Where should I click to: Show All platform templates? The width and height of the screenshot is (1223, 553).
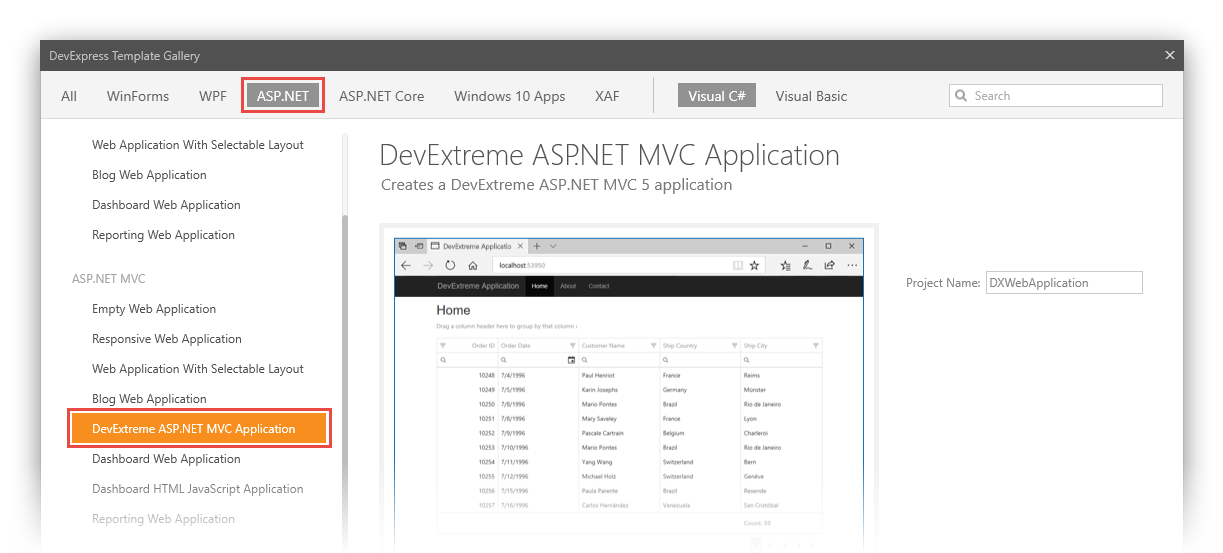coord(69,97)
